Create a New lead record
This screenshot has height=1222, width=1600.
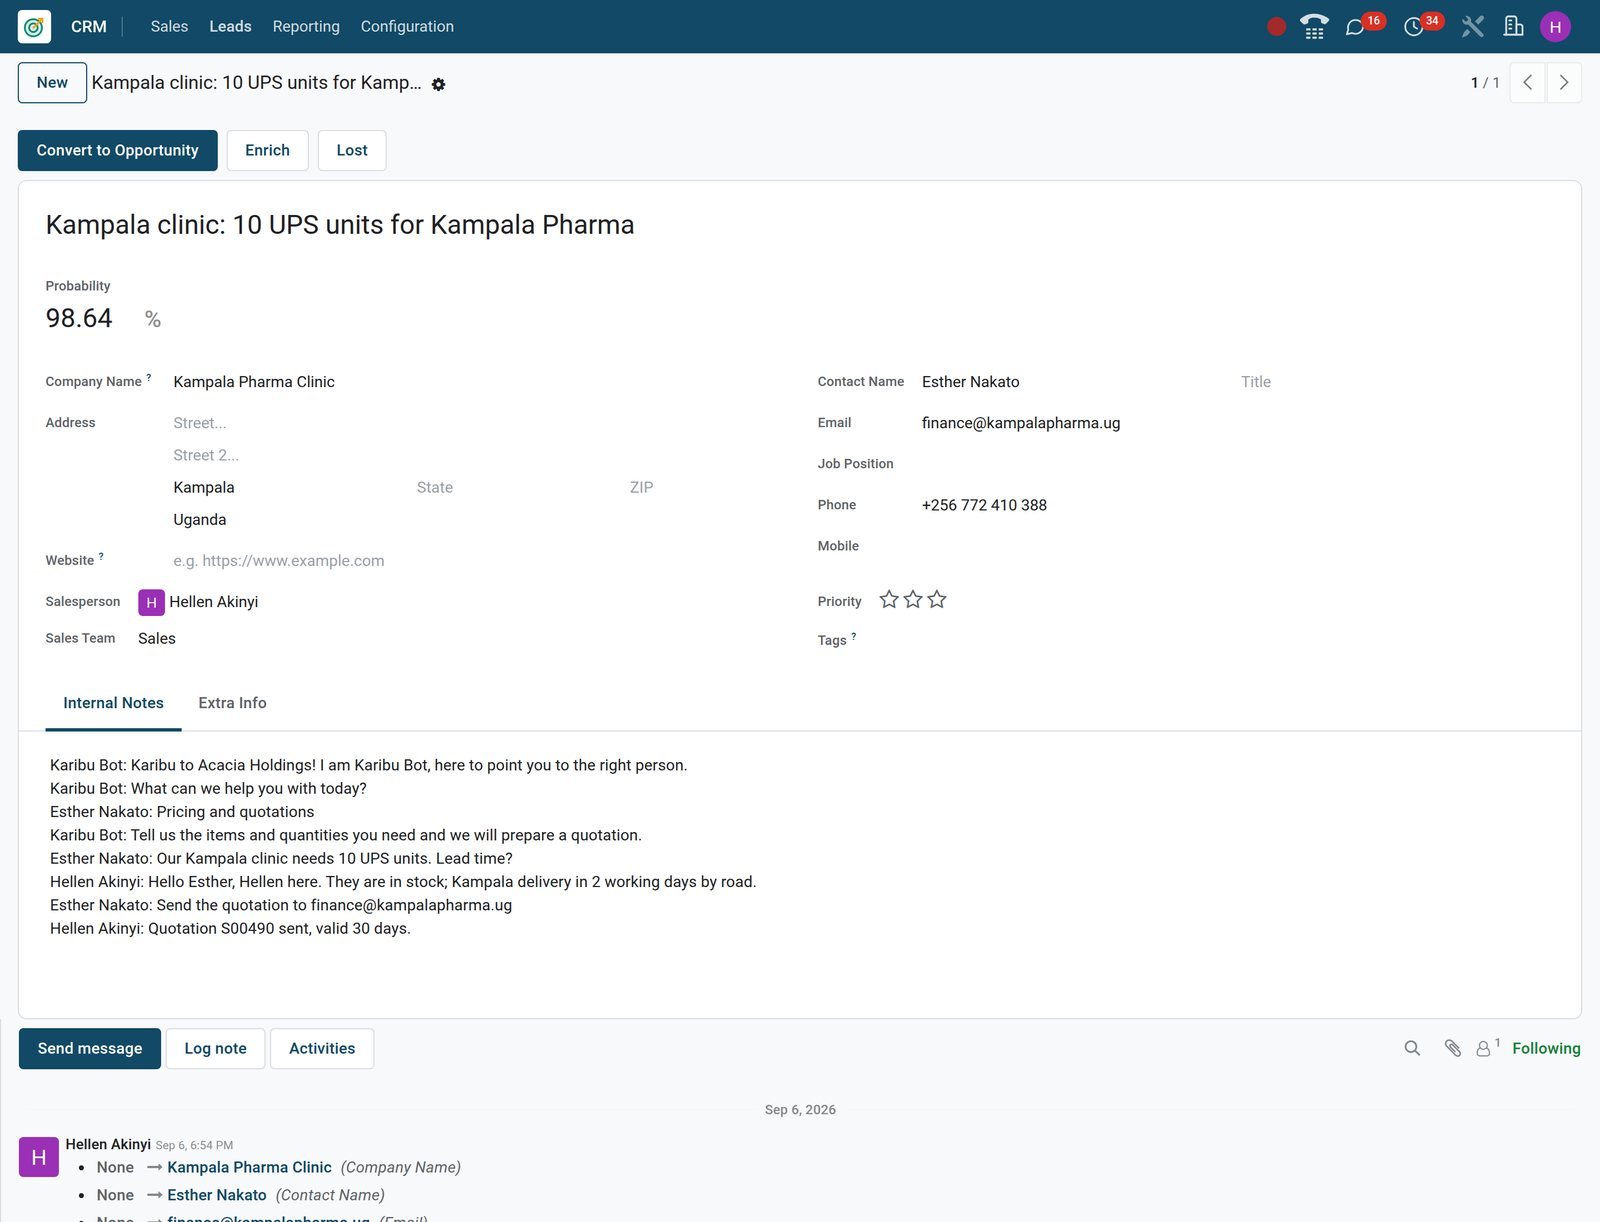tap(52, 83)
